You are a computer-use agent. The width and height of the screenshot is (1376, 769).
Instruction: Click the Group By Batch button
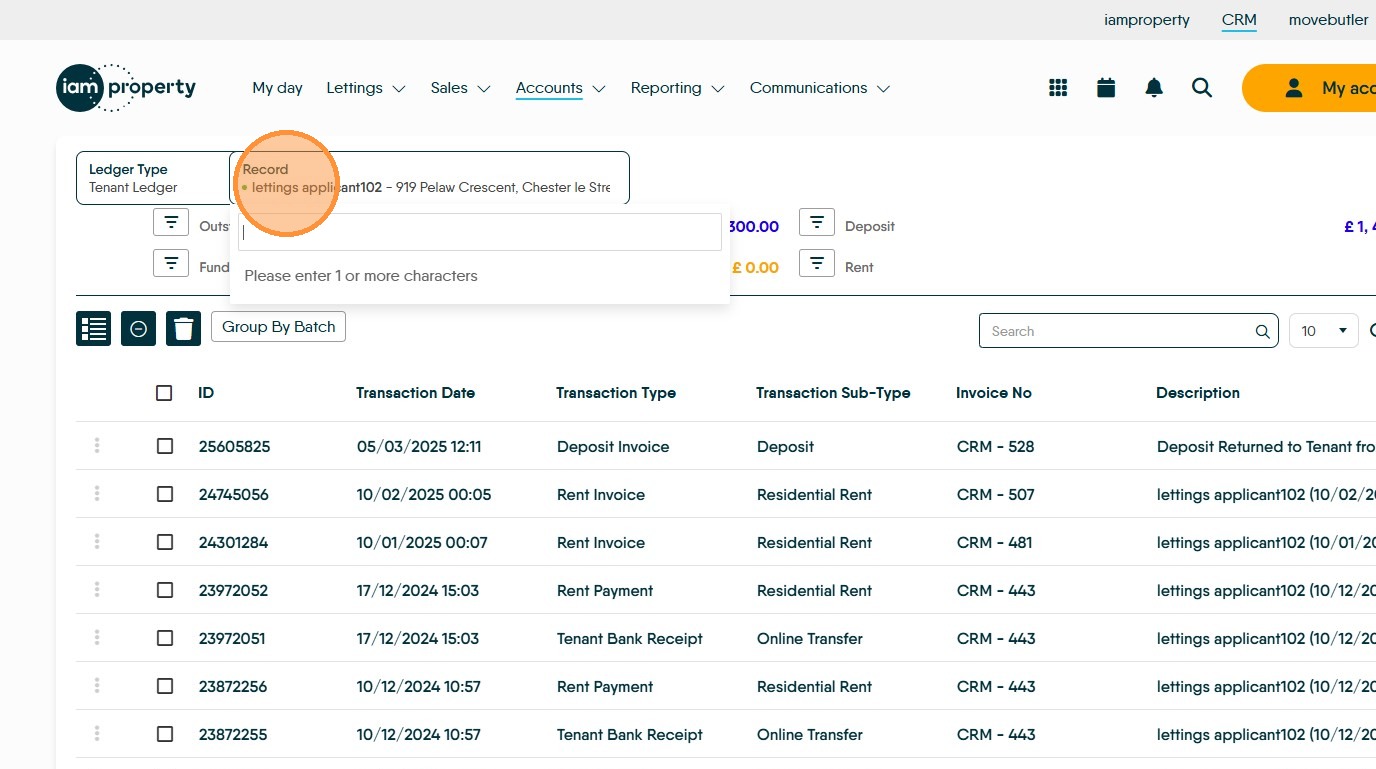(278, 327)
